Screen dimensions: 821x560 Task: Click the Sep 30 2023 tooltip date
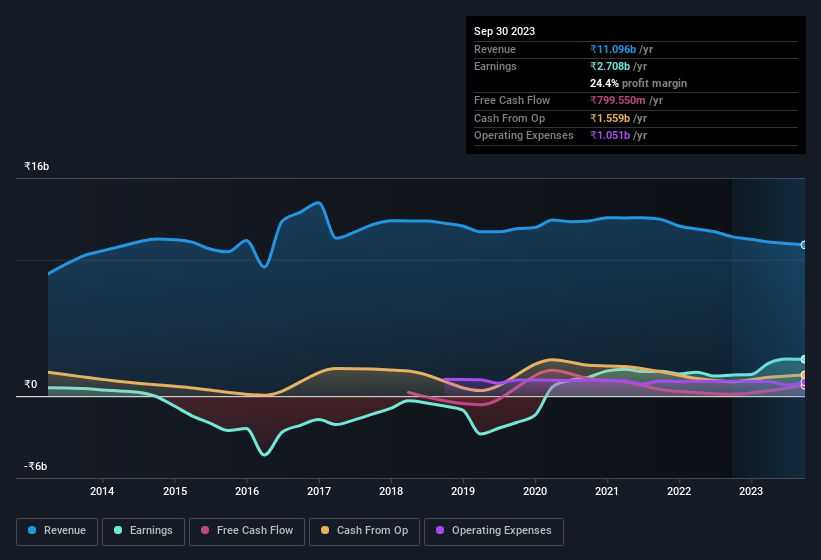pos(504,31)
